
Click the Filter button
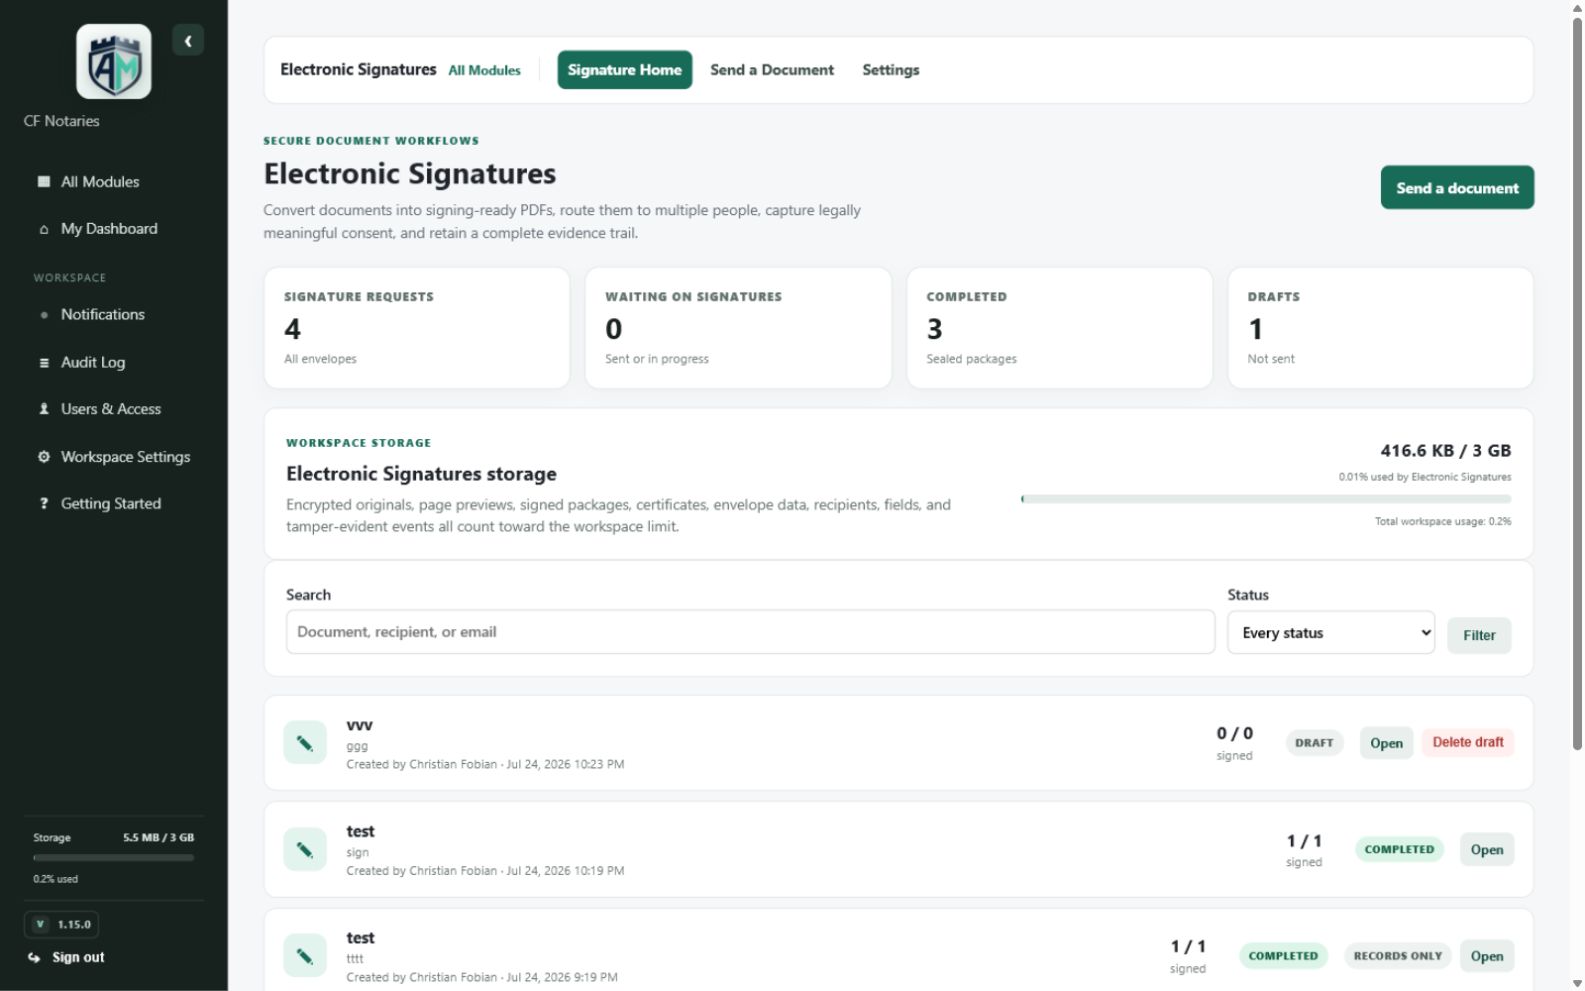(1479, 635)
